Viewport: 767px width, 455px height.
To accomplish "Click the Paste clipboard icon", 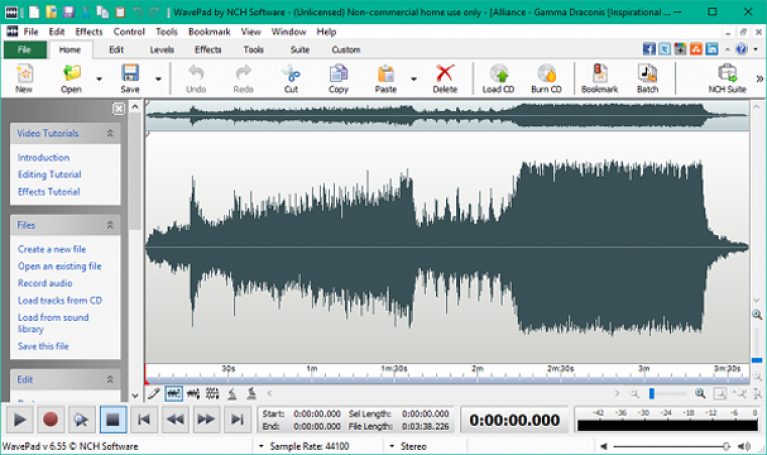I will [x=386, y=73].
